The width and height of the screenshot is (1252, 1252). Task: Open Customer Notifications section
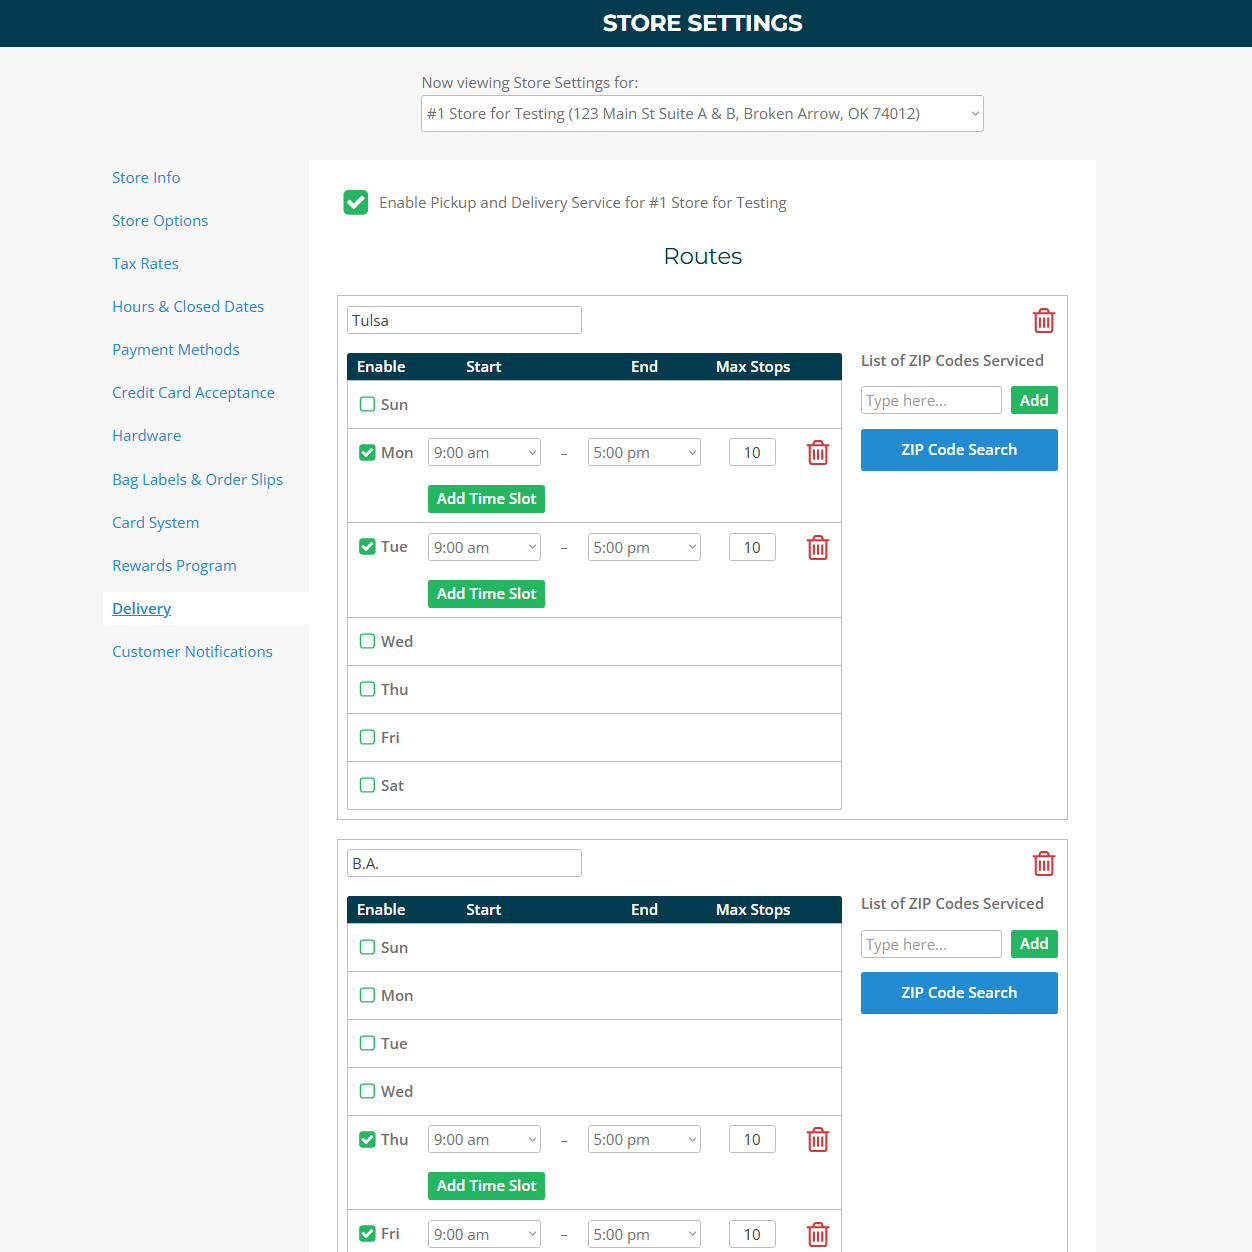192,651
